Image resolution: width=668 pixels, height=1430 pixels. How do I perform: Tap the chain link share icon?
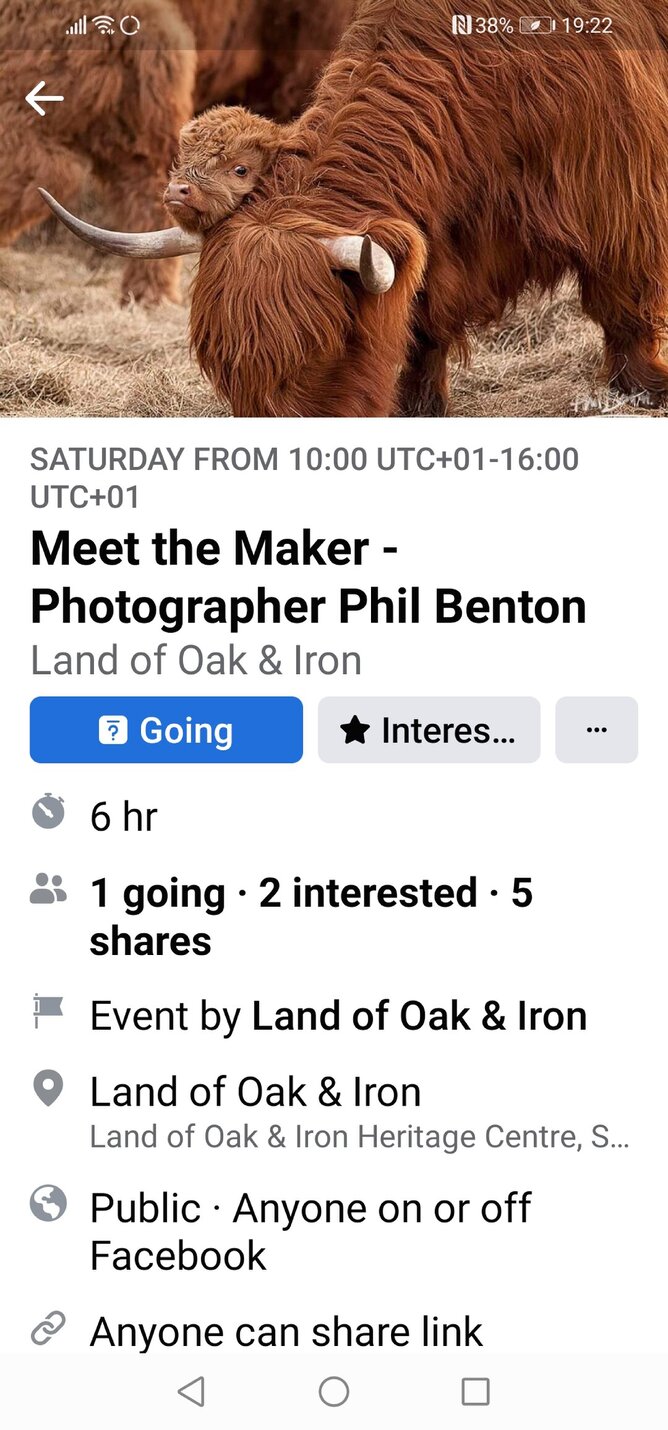[48, 1328]
